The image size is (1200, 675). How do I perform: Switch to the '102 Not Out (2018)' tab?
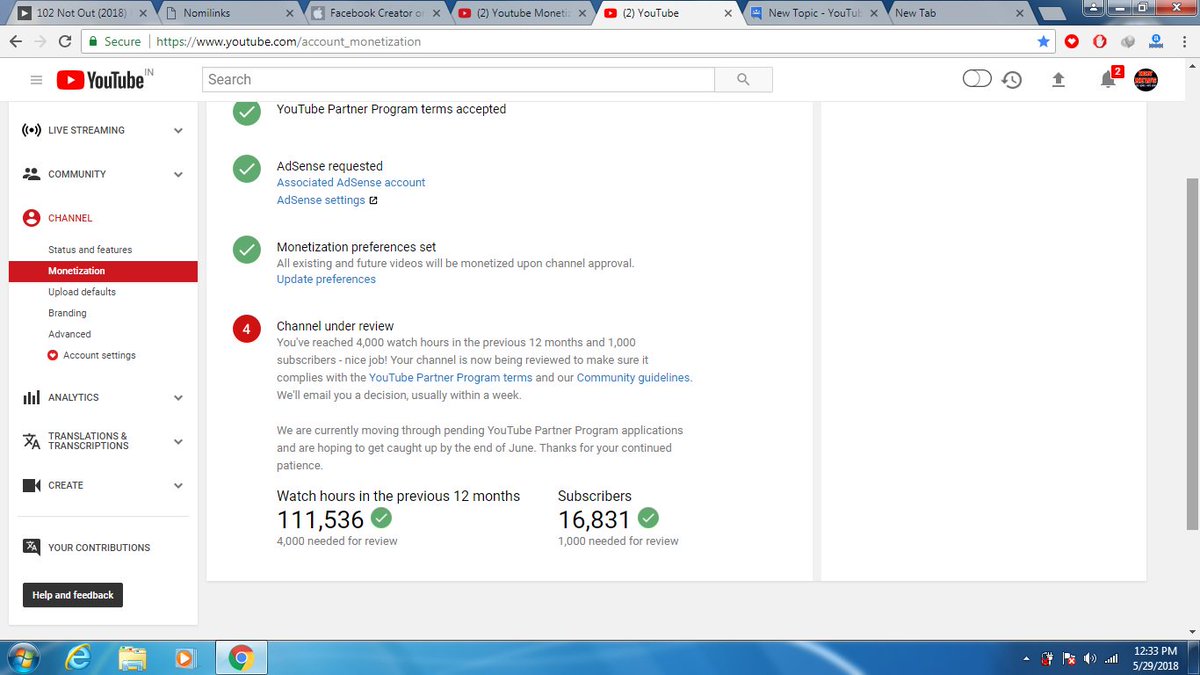(81, 14)
